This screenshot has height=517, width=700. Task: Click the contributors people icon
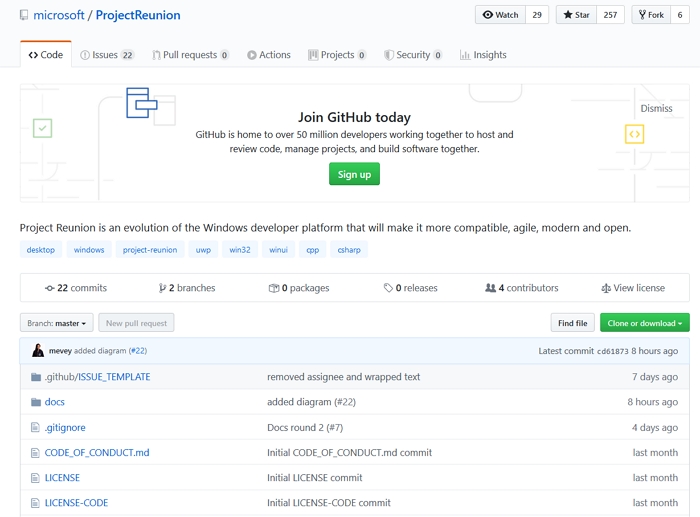pyautogui.click(x=490, y=288)
